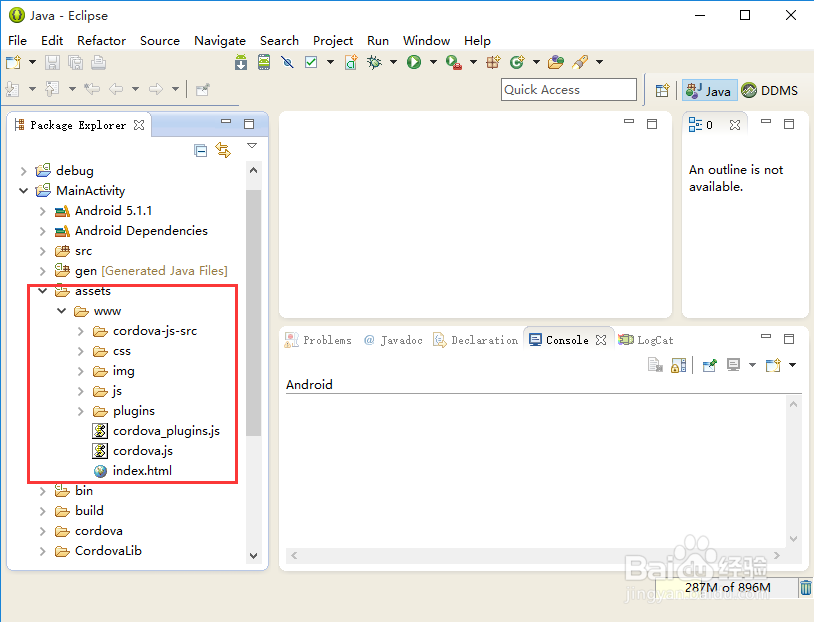Viewport: 814px width, 622px height.
Task: Maximize the Console panel
Action: coord(789,339)
